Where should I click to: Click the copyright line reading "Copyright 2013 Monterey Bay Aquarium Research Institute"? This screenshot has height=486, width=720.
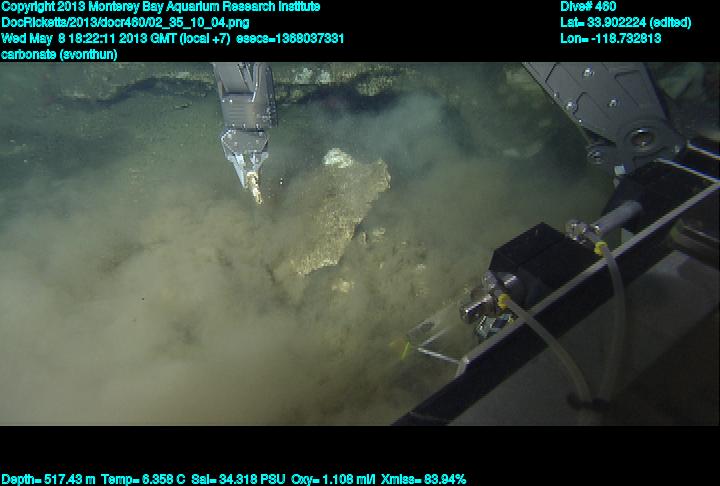(161, 7)
